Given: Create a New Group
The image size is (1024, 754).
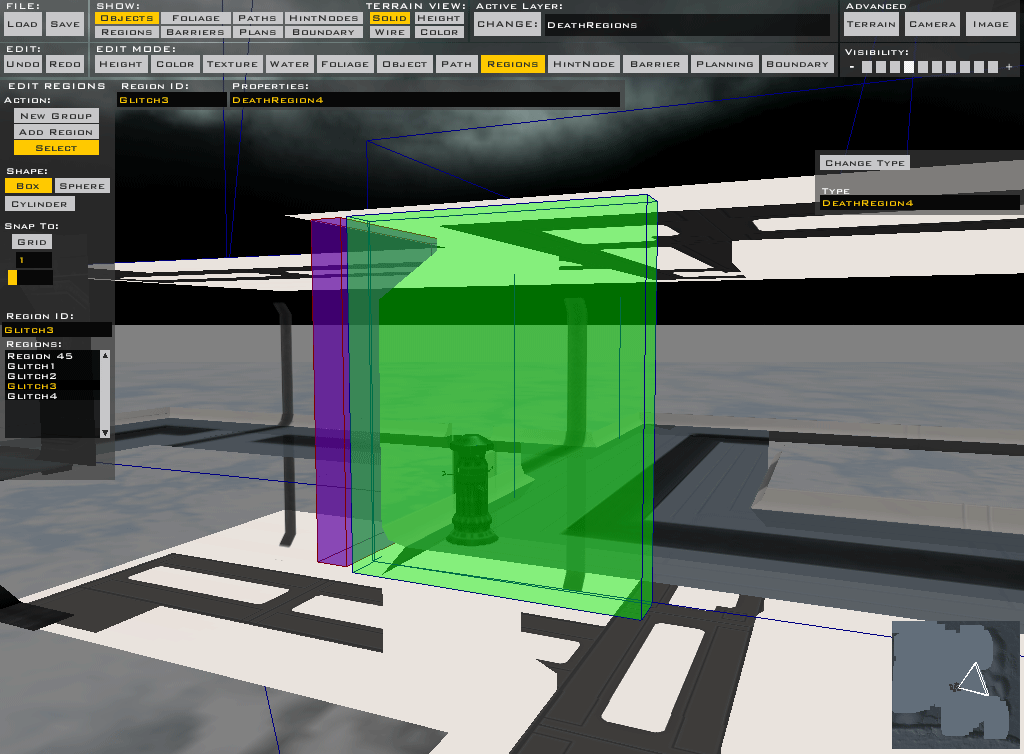Looking at the screenshot, I should tap(56, 116).
